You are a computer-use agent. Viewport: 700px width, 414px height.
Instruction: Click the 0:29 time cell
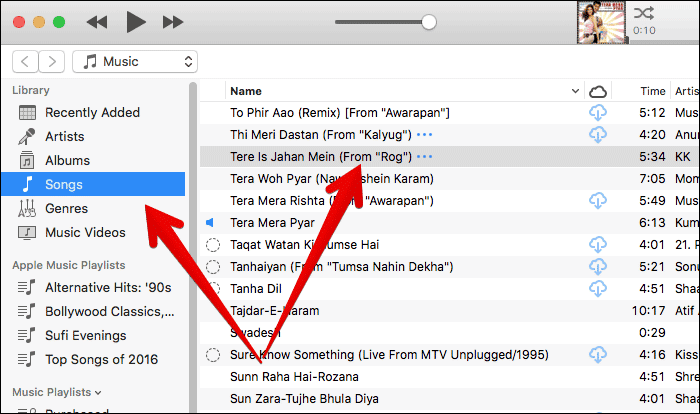652,332
